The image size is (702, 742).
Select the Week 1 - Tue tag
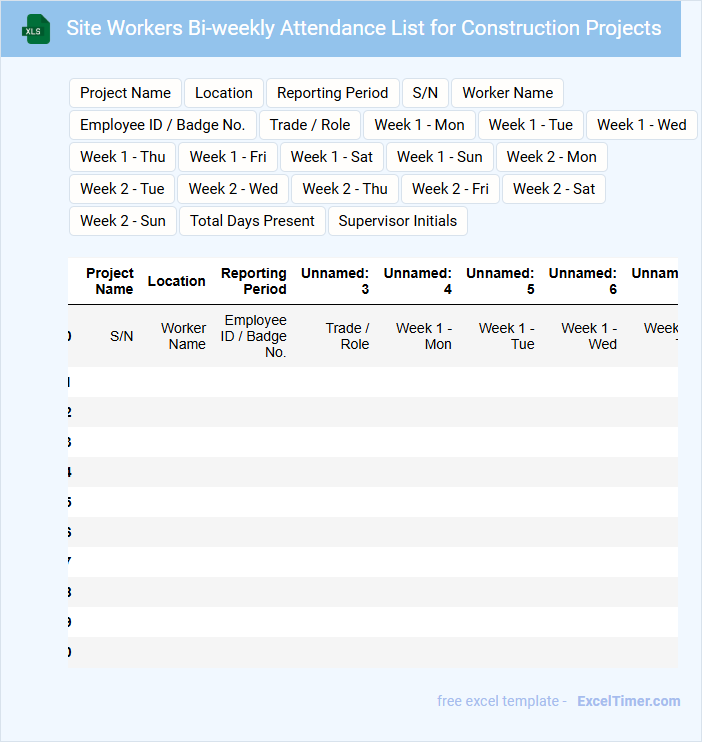[531, 125]
